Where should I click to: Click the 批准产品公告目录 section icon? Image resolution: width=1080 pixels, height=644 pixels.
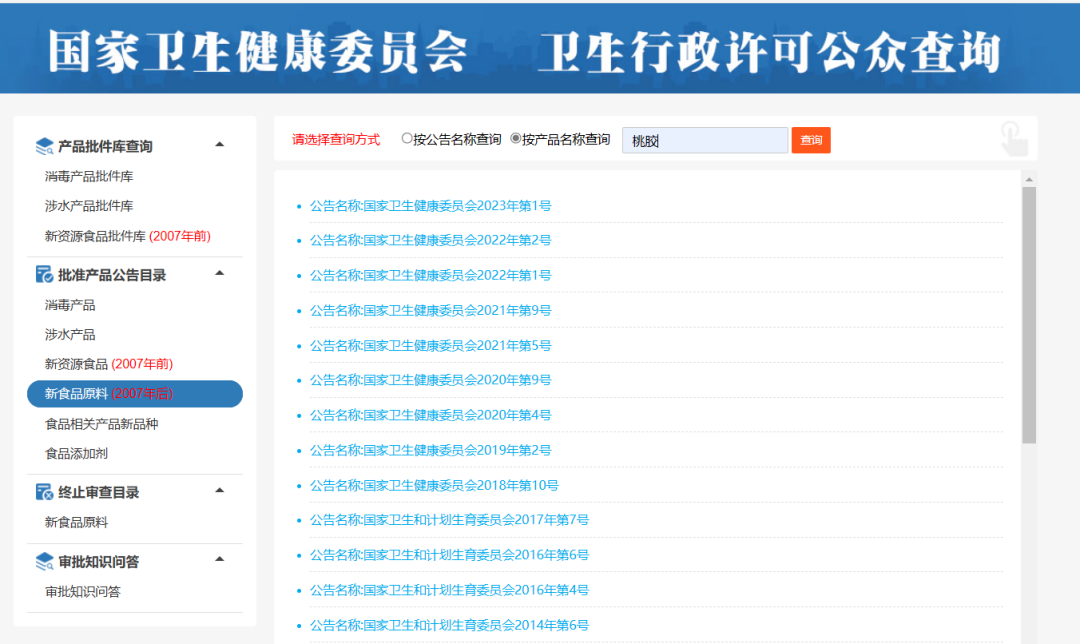coord(44,275)
